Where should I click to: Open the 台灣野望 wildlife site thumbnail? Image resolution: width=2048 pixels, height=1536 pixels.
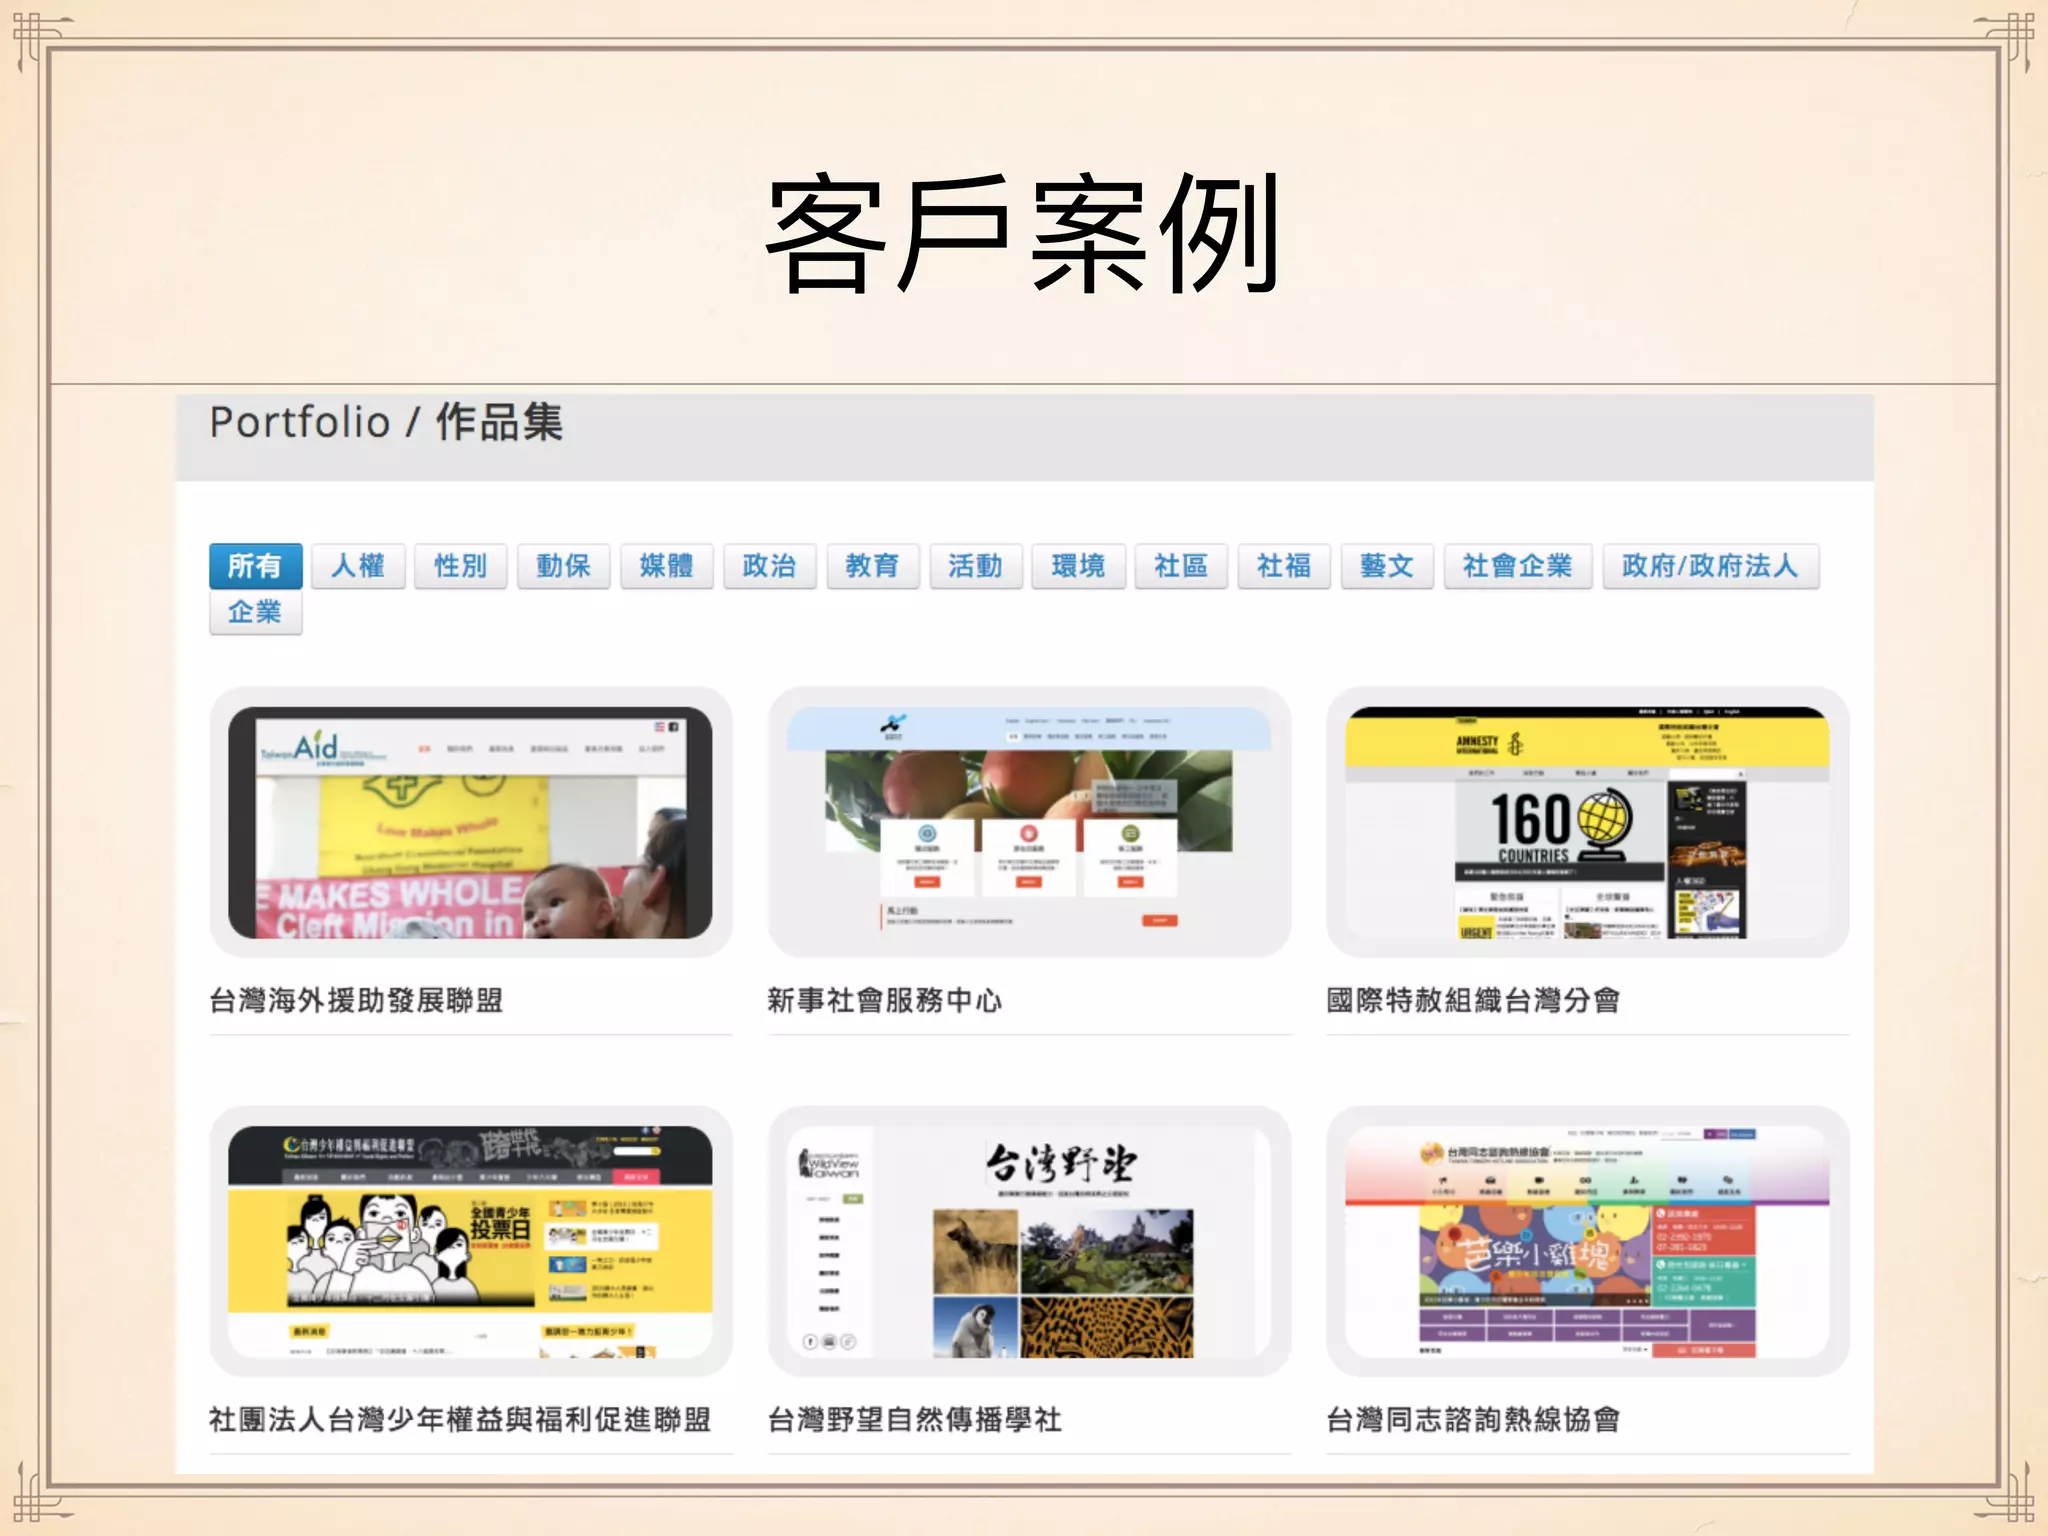click(1028, 1241)
